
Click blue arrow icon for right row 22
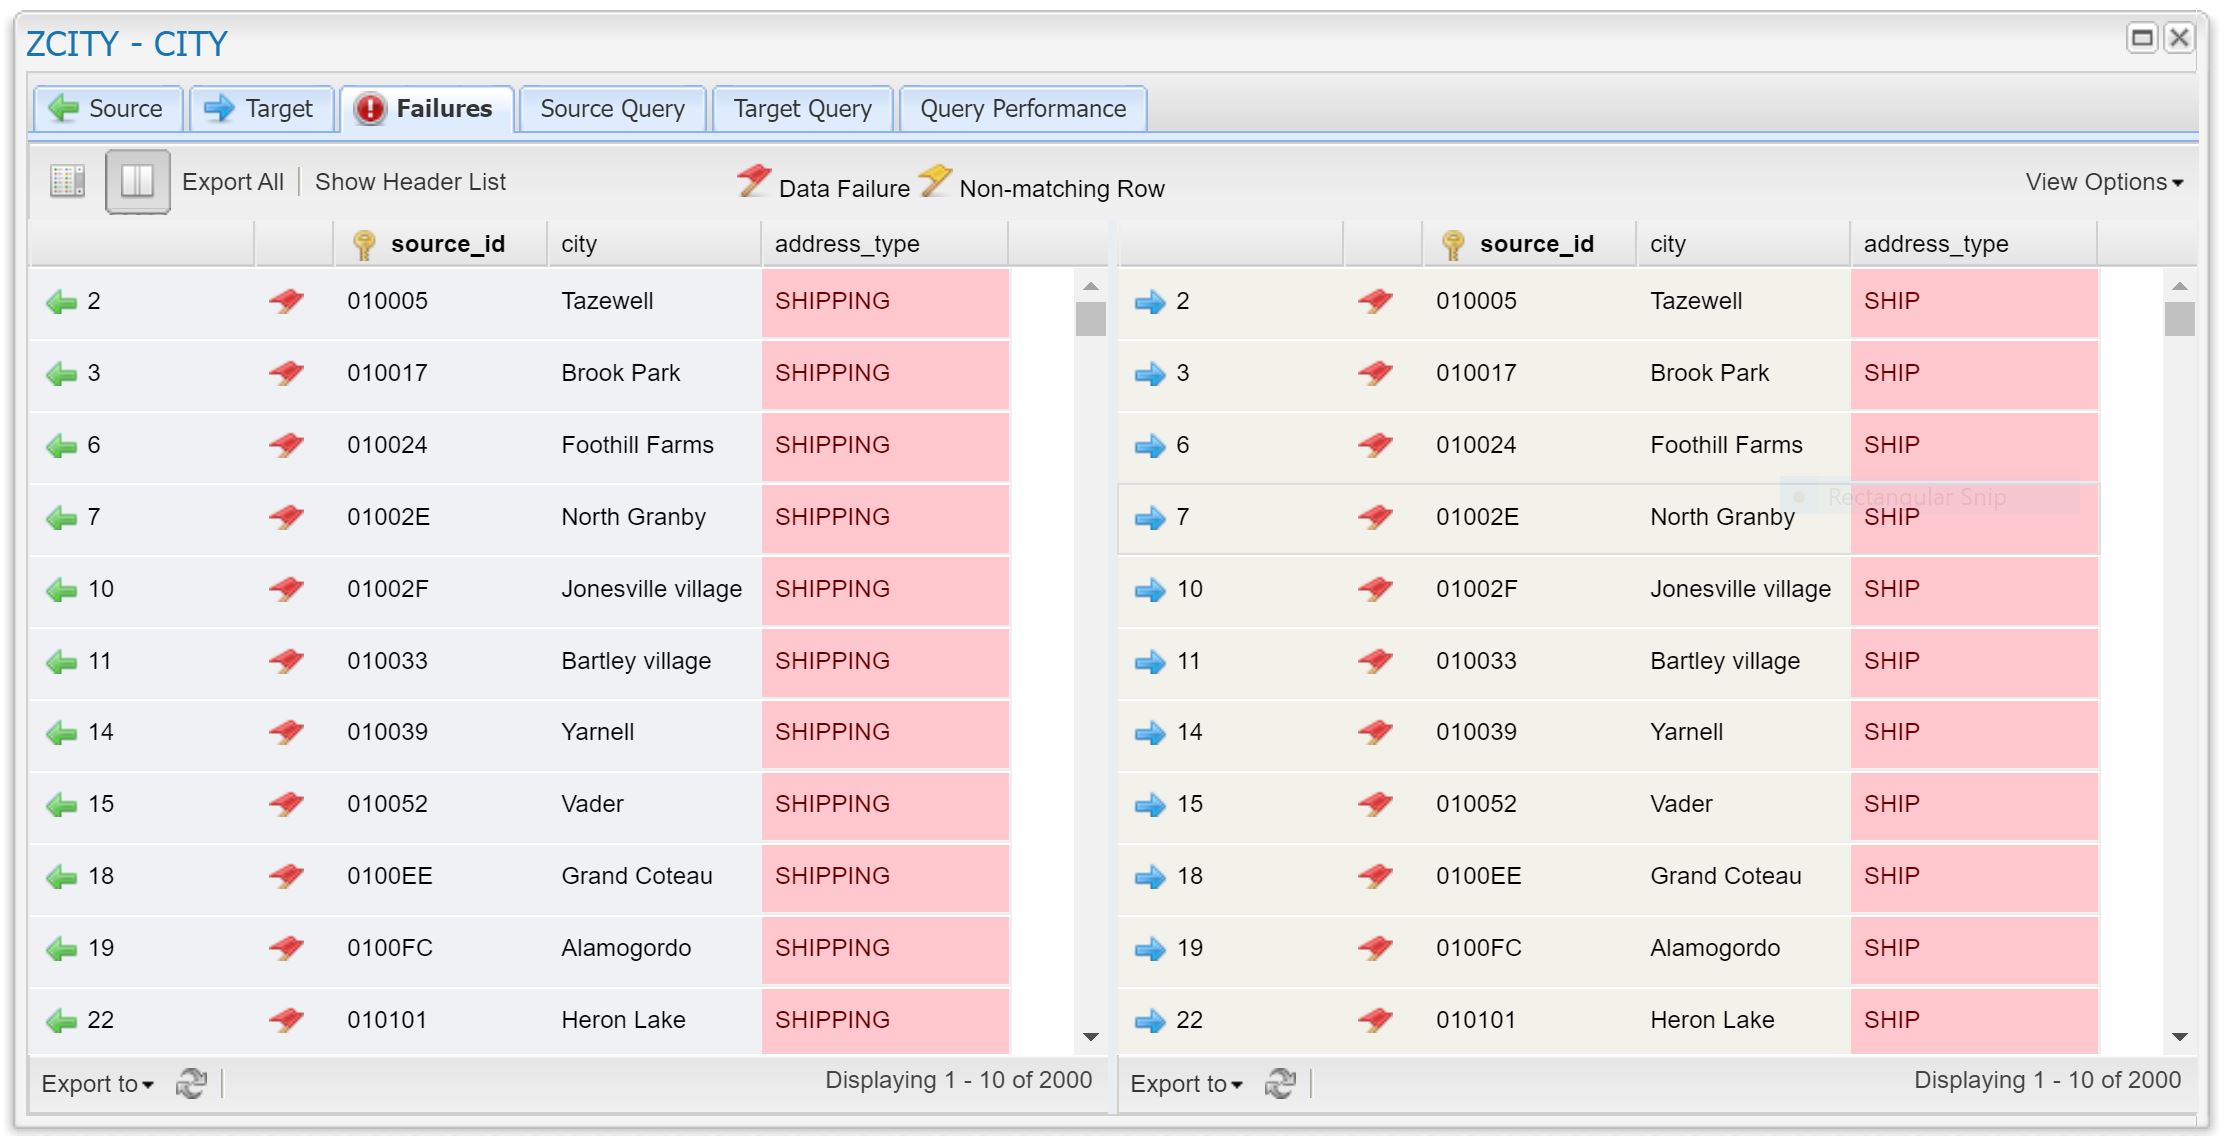(1151, 1021)
